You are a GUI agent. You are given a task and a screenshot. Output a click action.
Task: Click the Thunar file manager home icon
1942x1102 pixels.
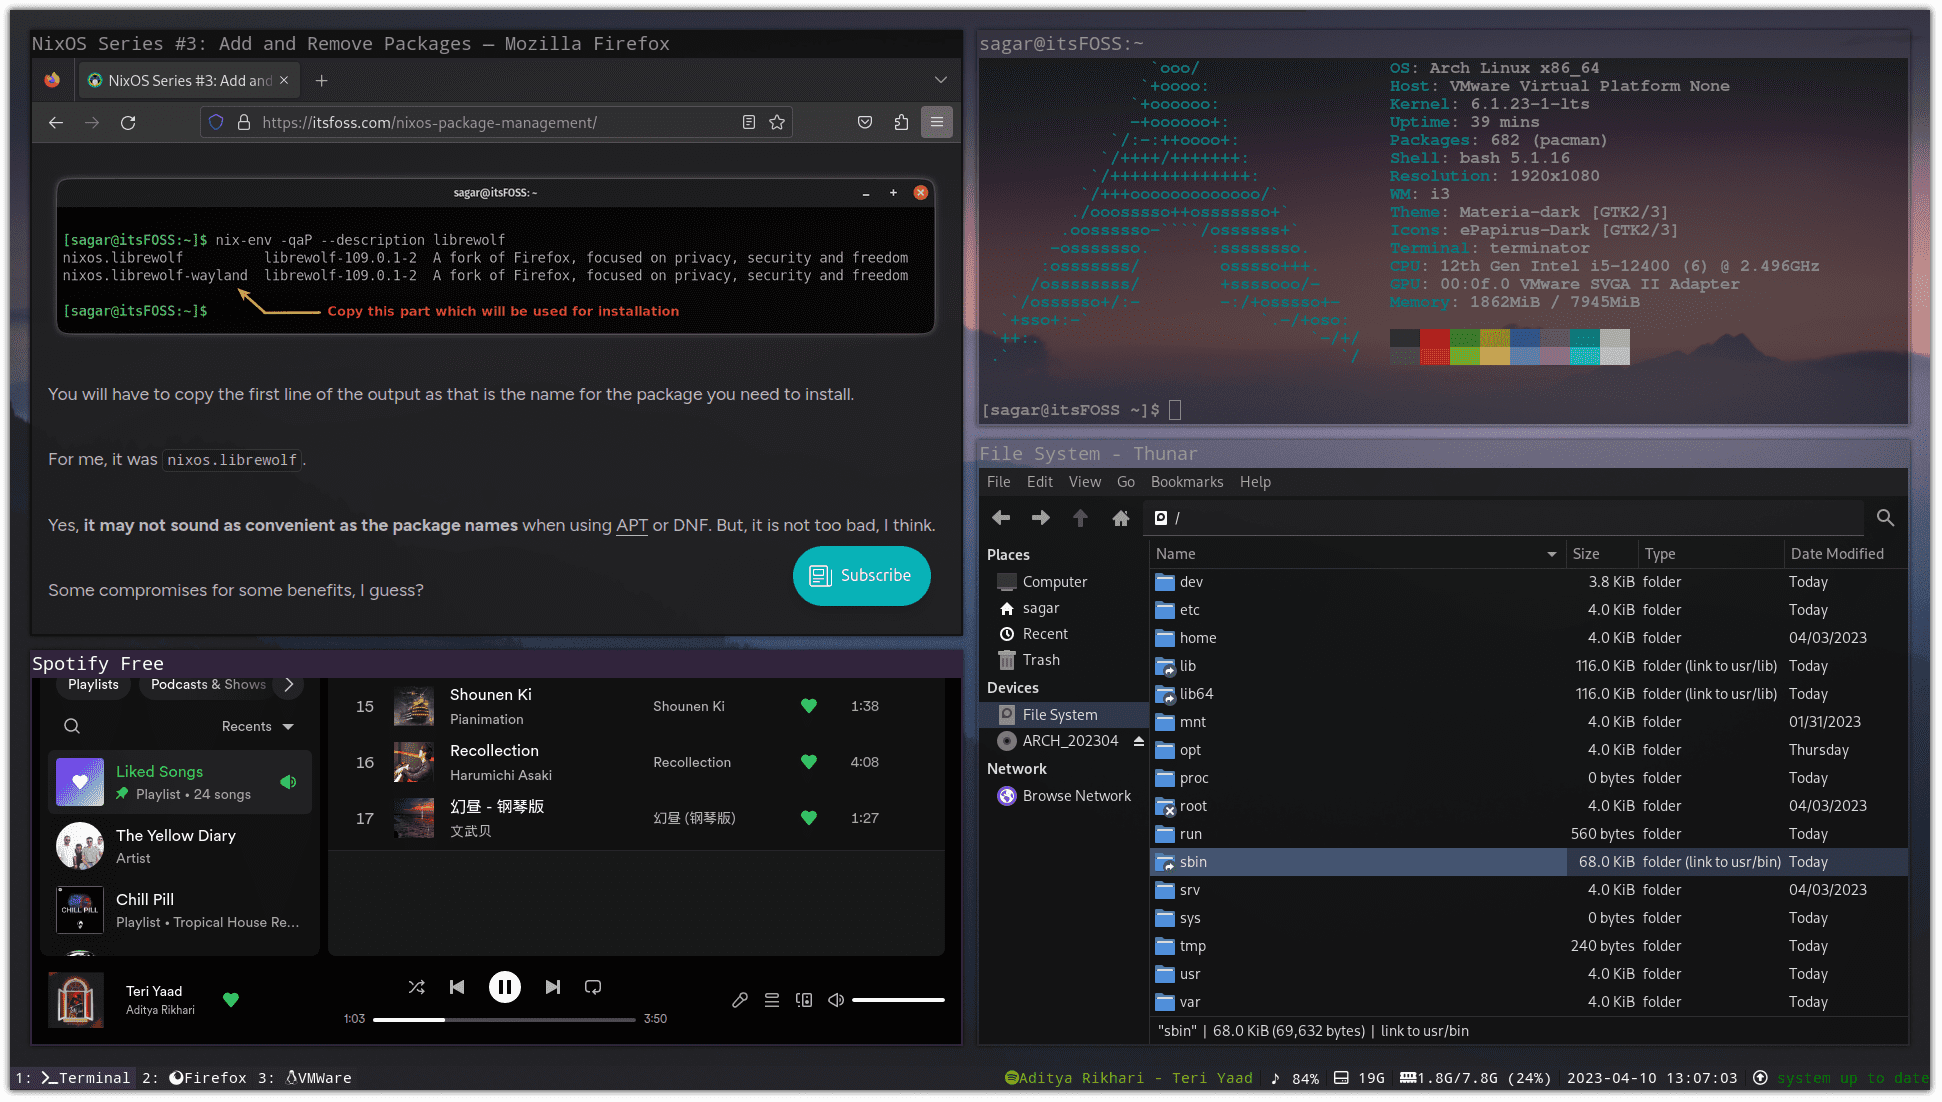1120,518
